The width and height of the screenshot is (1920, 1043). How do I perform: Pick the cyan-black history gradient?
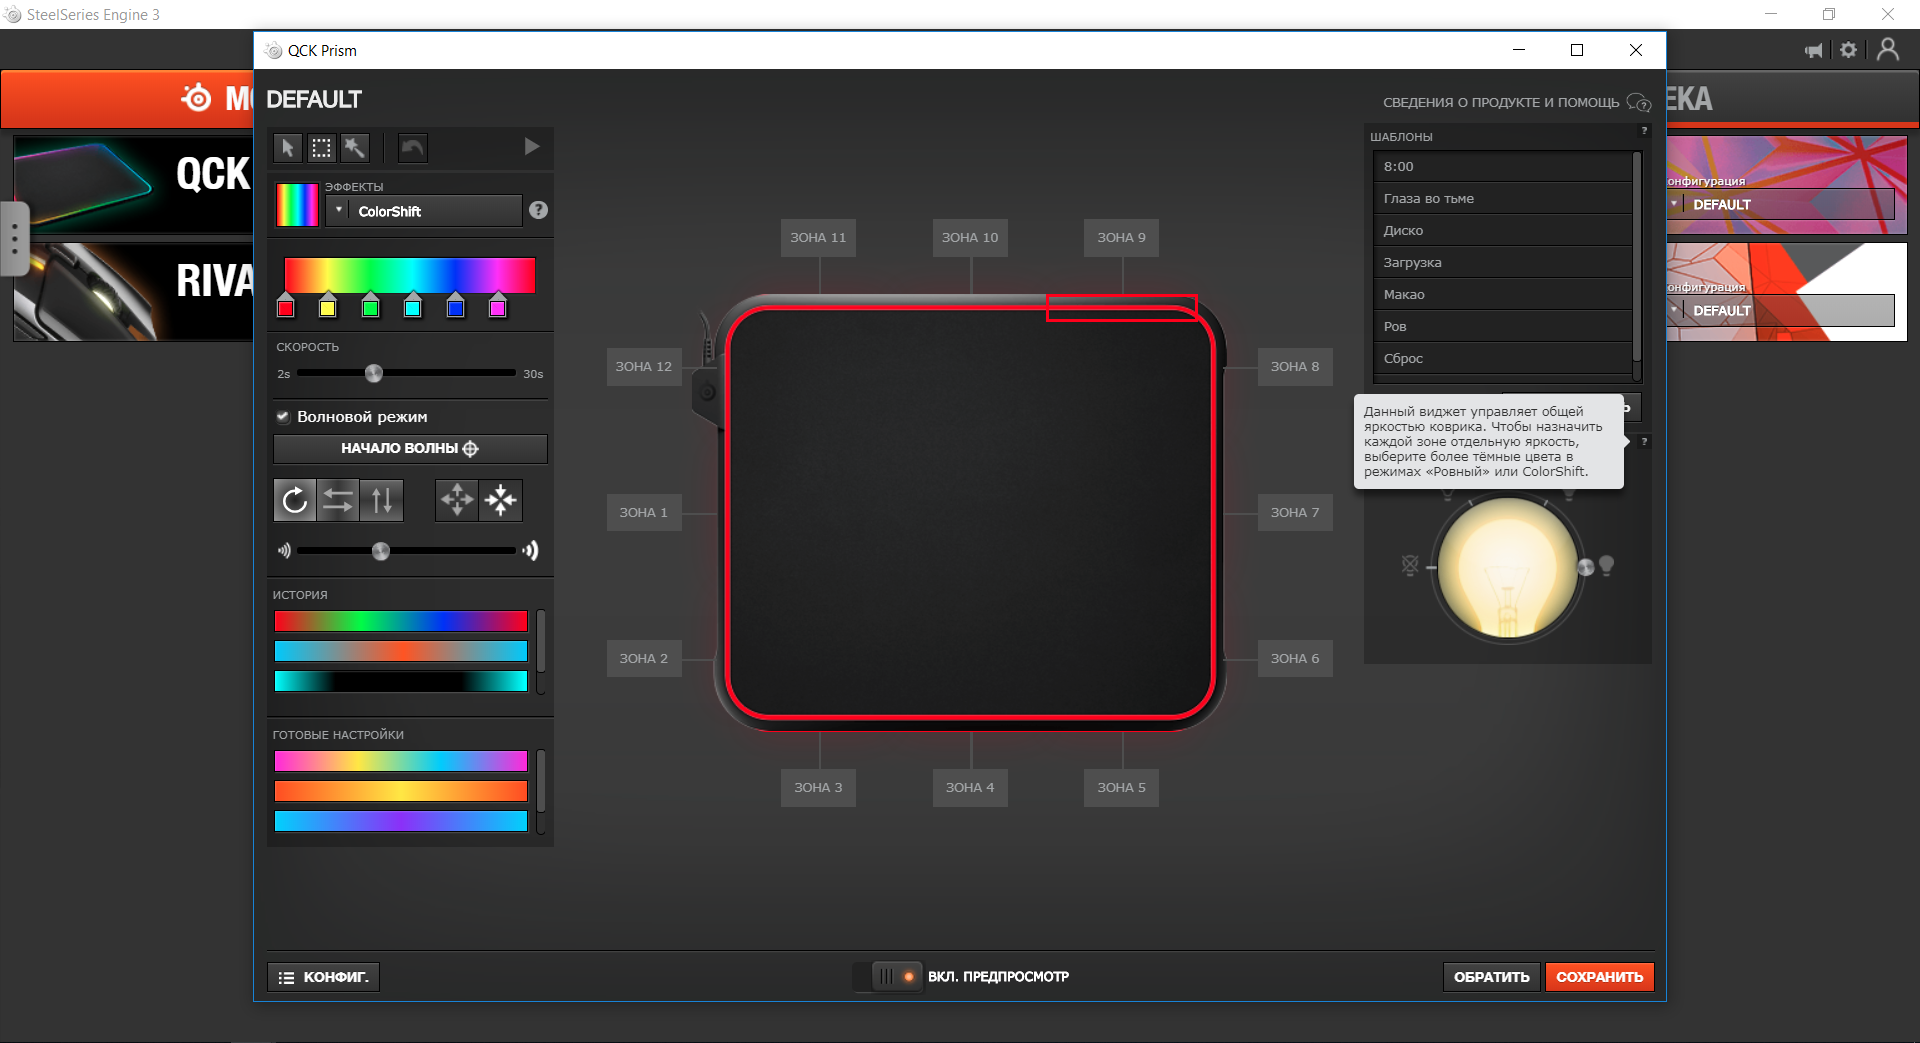click(x=401, y=681)
